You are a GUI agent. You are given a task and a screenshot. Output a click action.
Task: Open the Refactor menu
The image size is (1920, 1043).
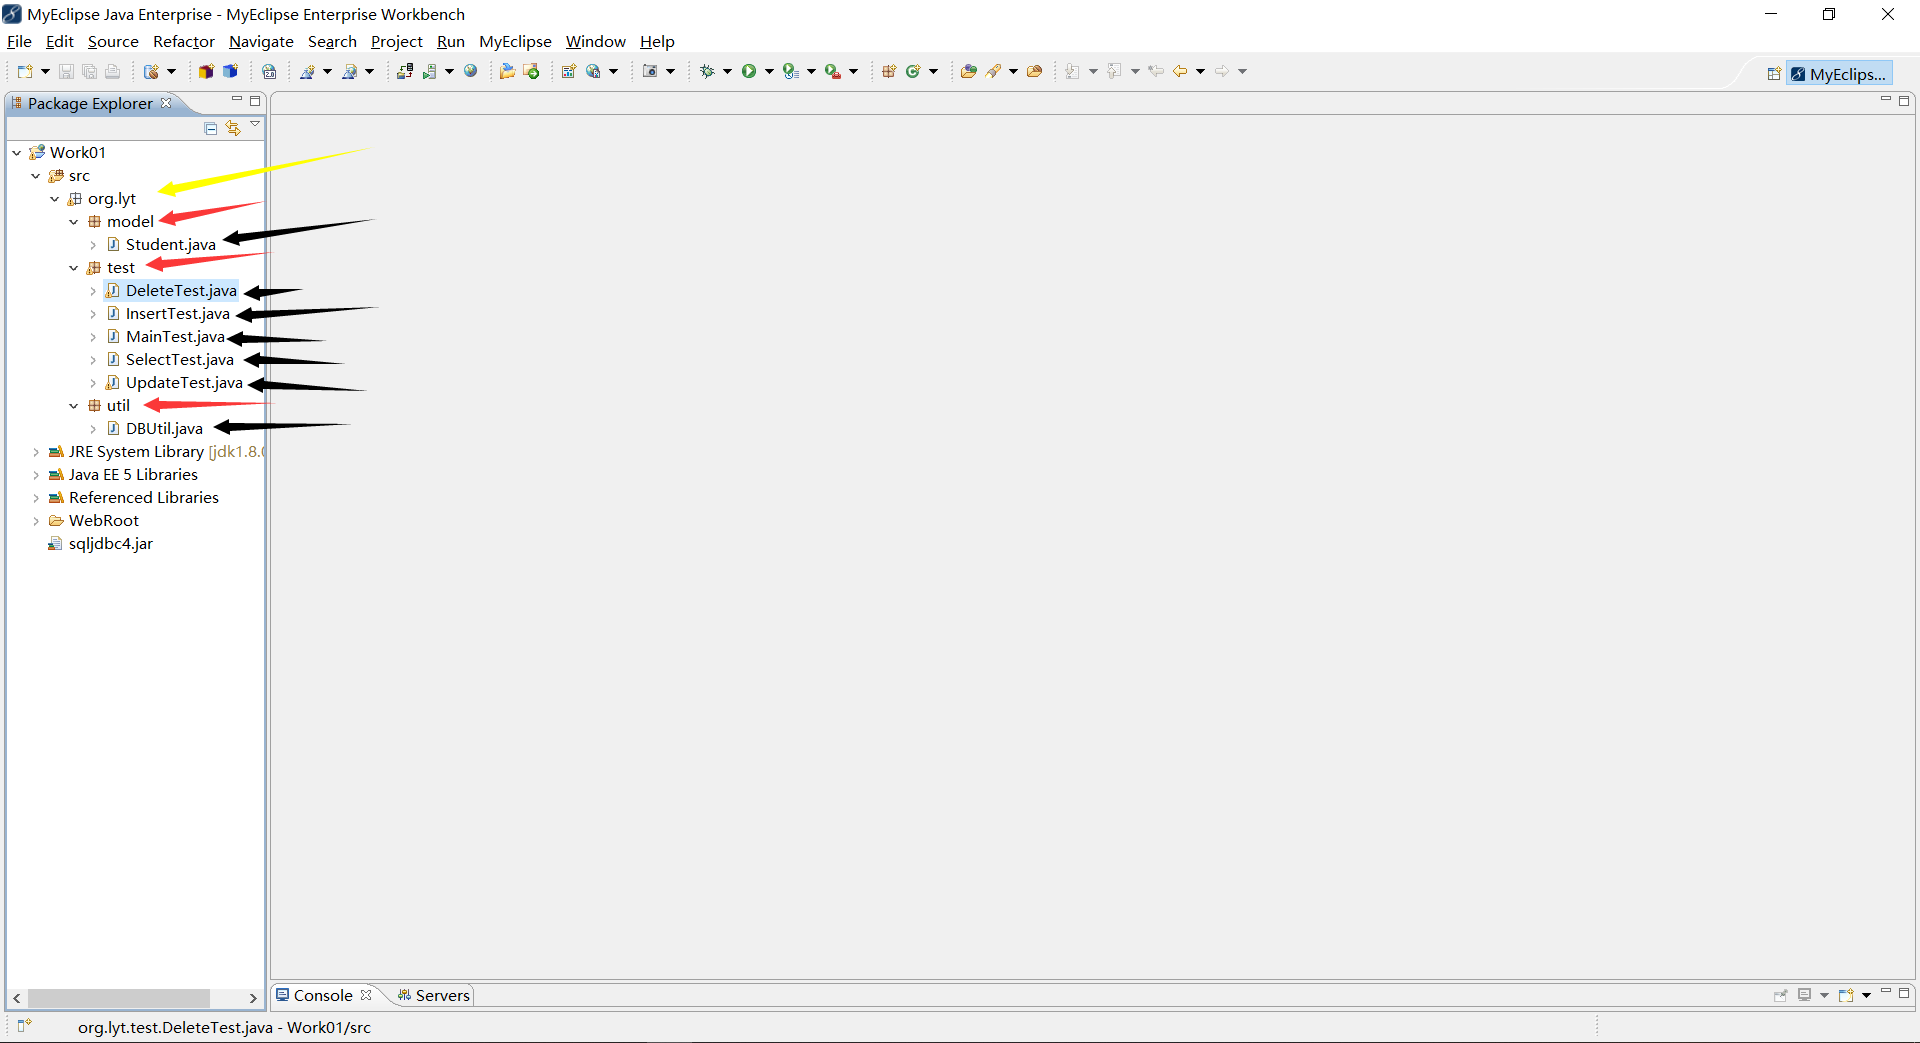(184, 41)
